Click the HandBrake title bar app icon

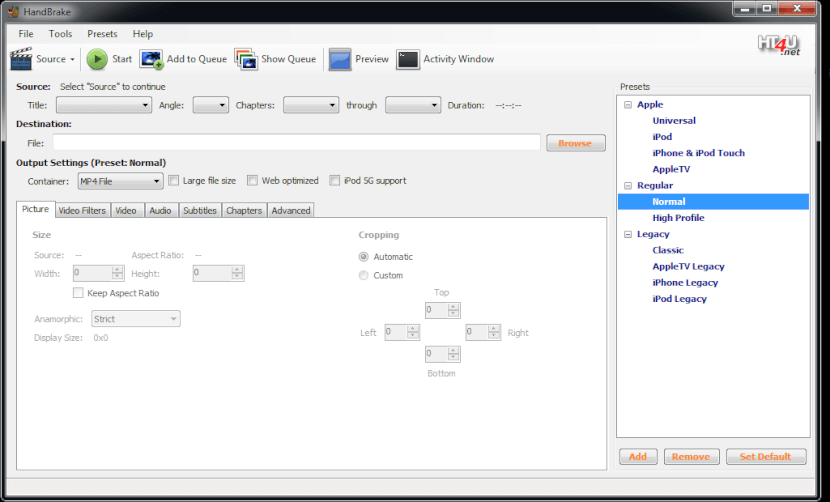tap(13, 11)
